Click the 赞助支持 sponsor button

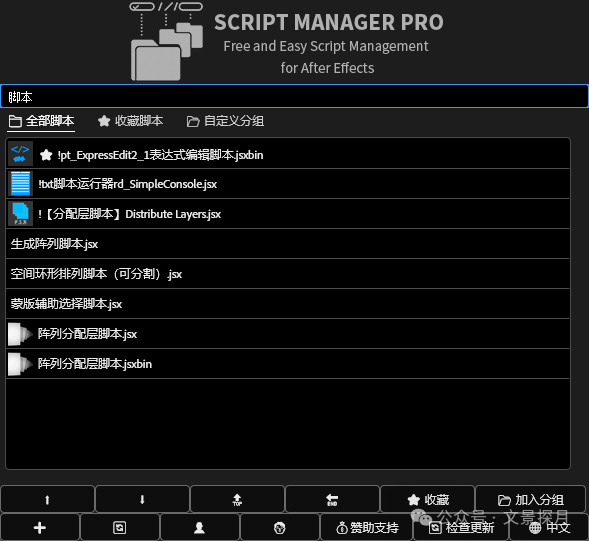(367, 528)
